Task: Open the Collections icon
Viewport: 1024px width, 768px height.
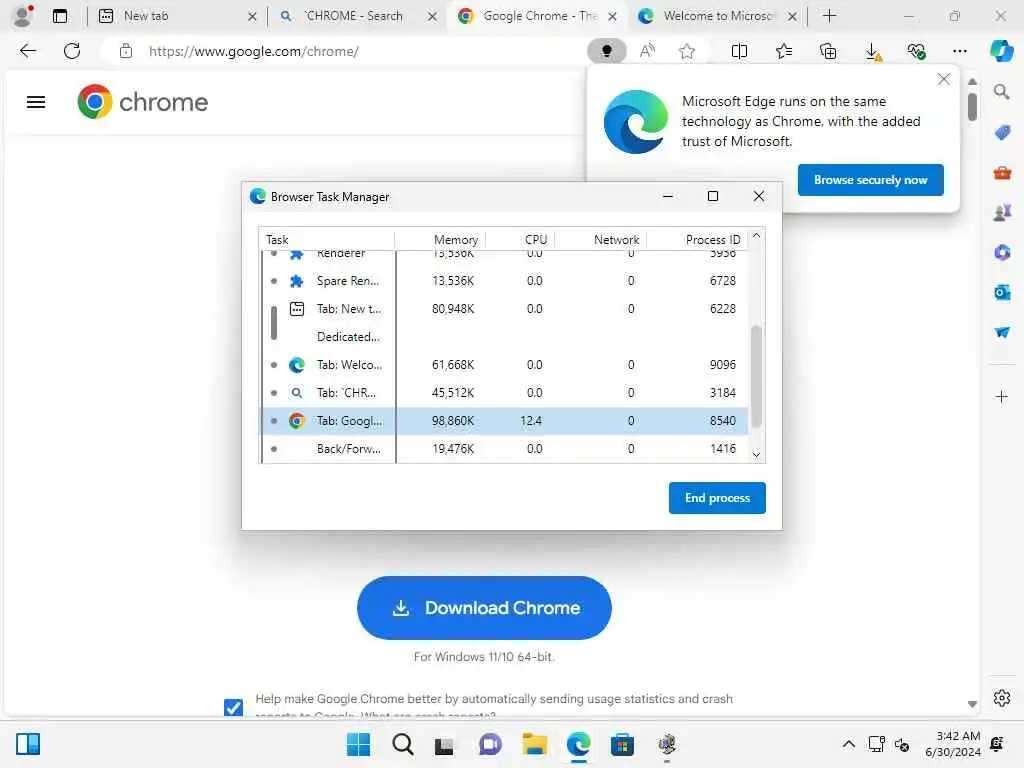Action: (x=827, y=51)
